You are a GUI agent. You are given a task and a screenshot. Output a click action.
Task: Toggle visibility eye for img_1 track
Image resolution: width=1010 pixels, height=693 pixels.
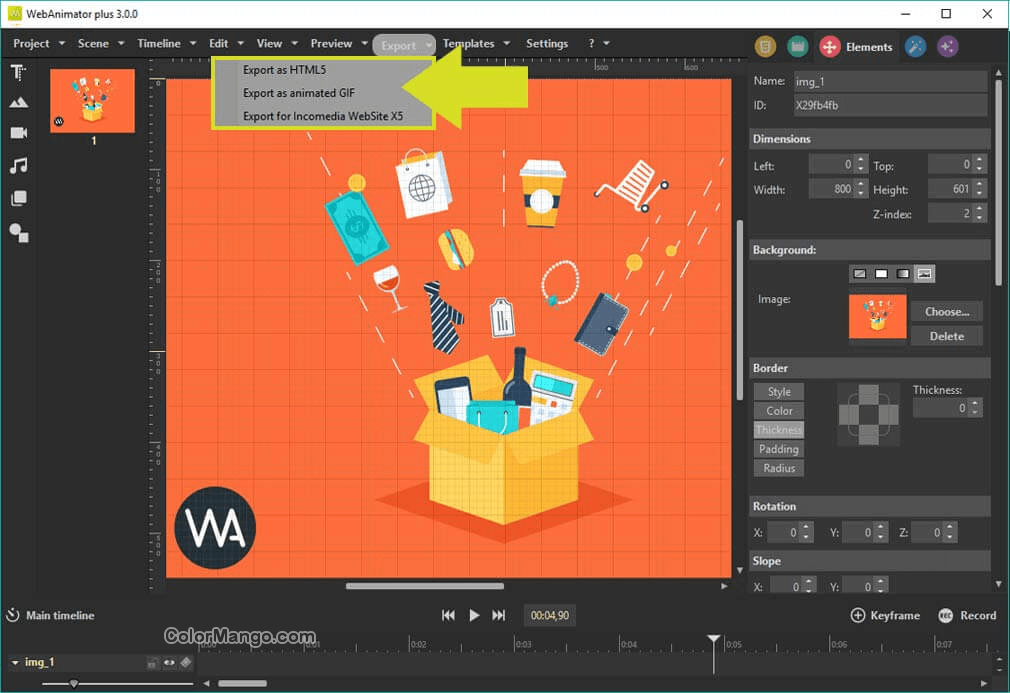click(x=168, y=662)
